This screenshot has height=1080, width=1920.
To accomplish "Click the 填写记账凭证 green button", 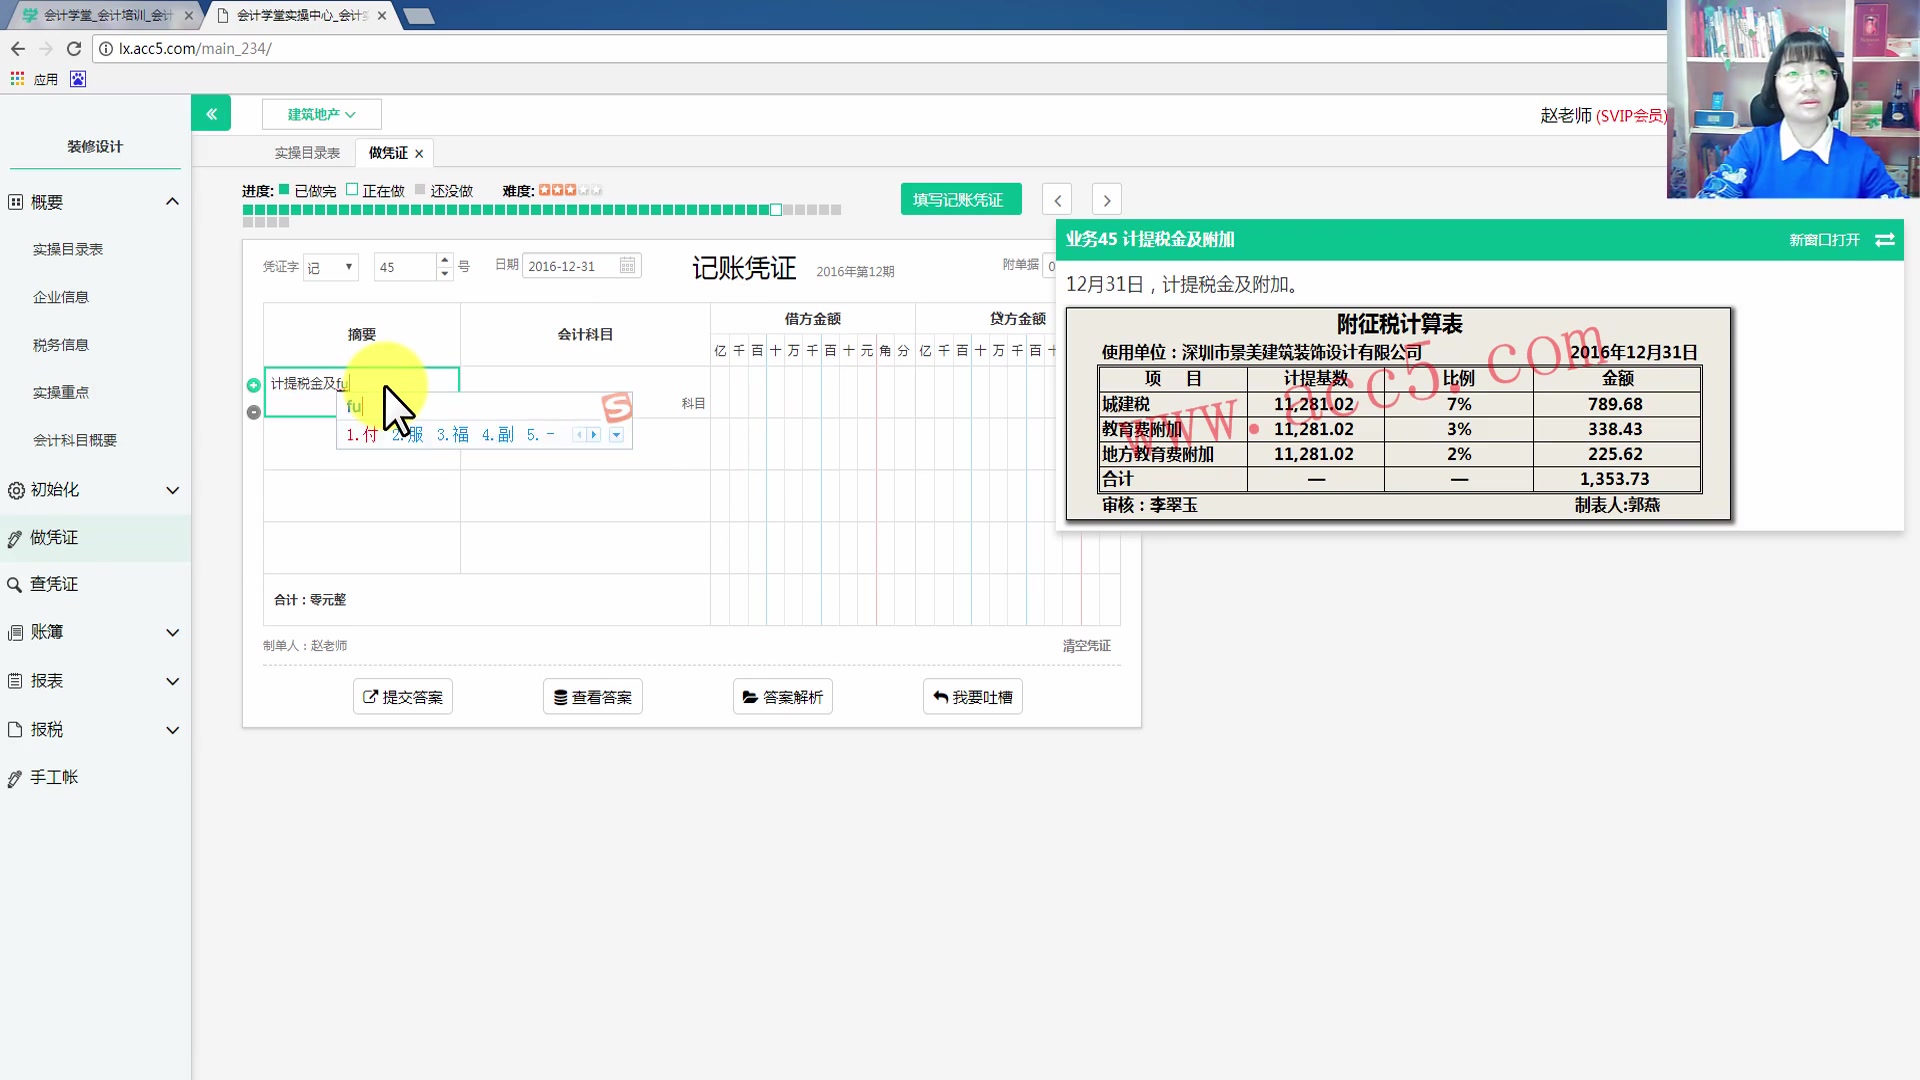I will 960,199.
